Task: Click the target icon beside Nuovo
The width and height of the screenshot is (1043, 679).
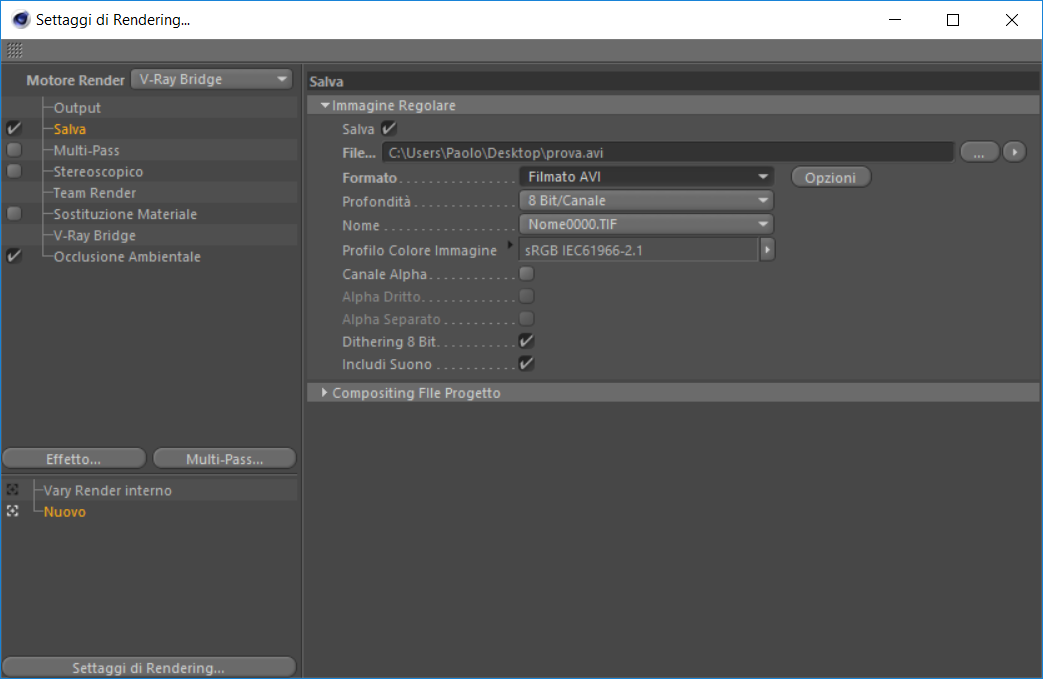Action: pos(13,511)
